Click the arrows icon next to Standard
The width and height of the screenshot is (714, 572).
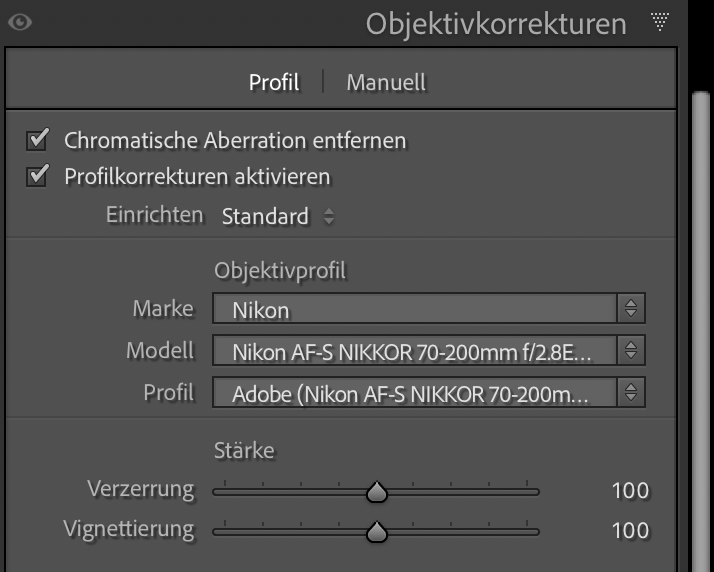click(x=329, y=216)
